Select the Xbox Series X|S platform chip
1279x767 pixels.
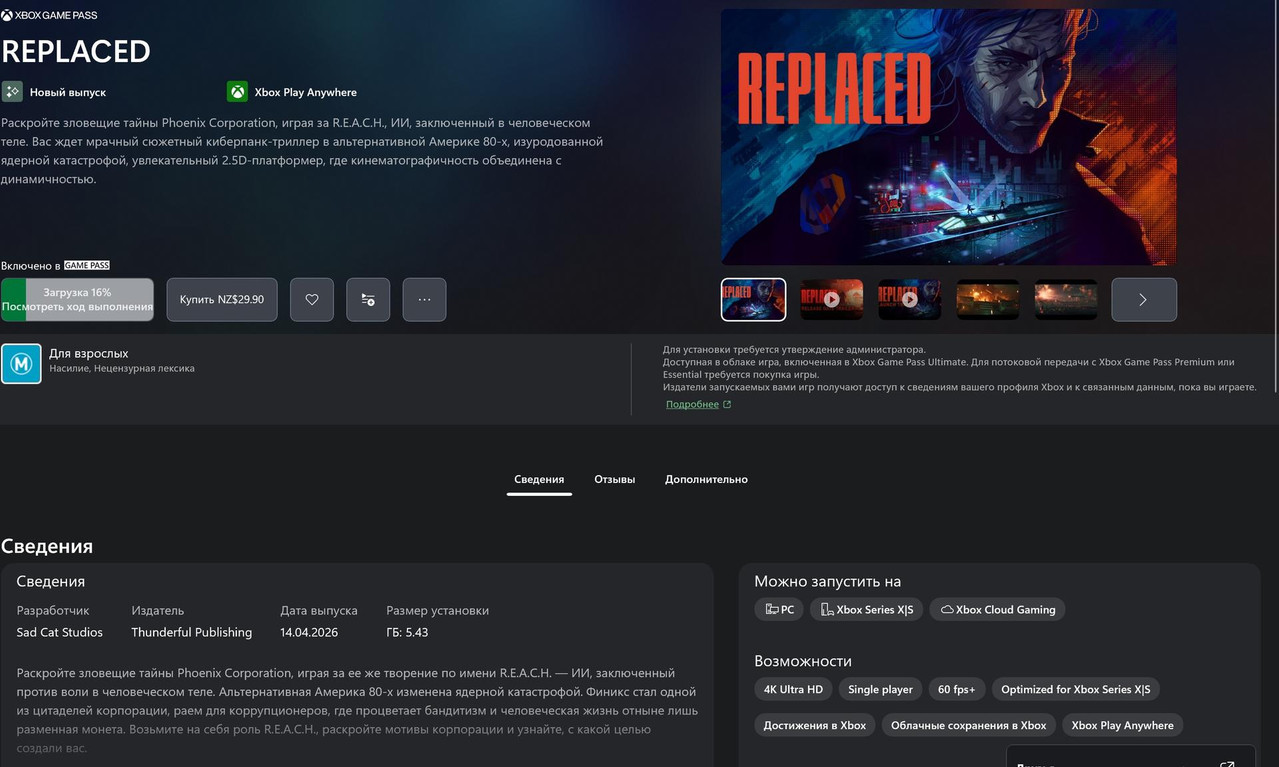click(866, 609)
